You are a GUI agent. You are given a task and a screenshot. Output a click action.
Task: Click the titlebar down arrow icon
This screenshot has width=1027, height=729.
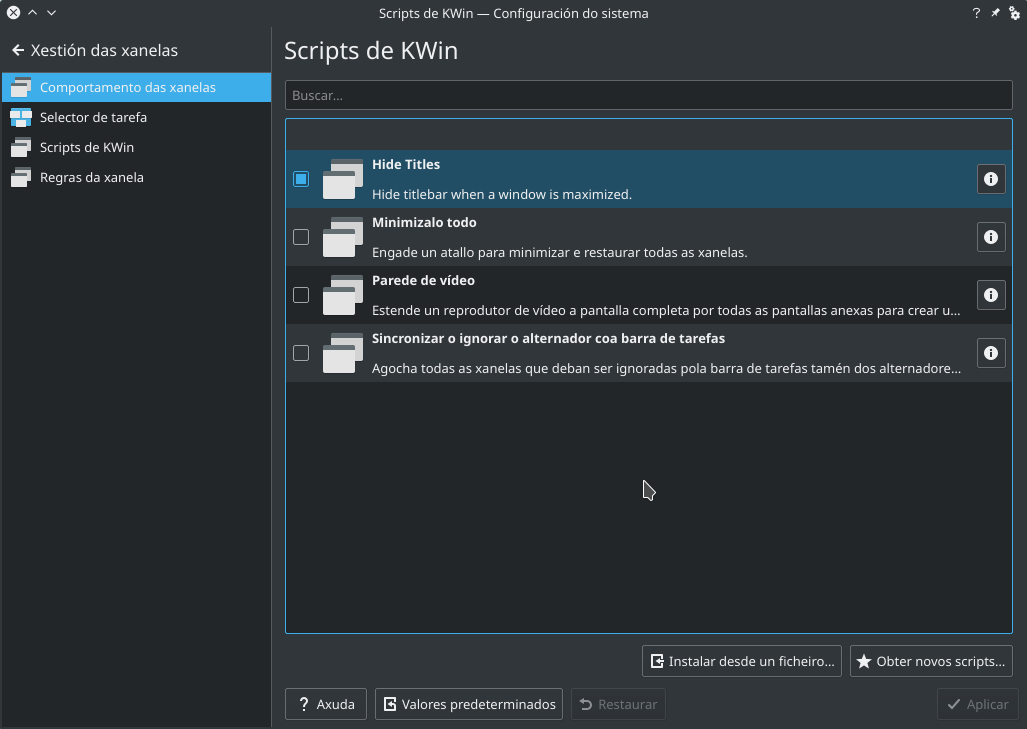(x=51, y=12)
